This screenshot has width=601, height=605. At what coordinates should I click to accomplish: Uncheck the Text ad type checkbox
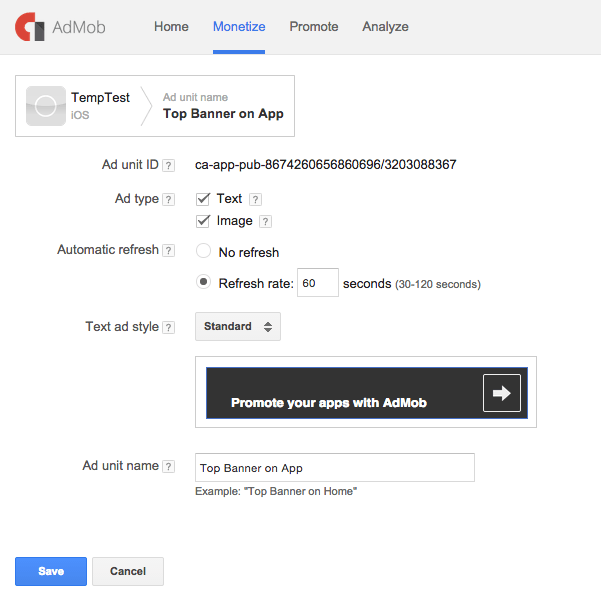(x=203, y=199)
